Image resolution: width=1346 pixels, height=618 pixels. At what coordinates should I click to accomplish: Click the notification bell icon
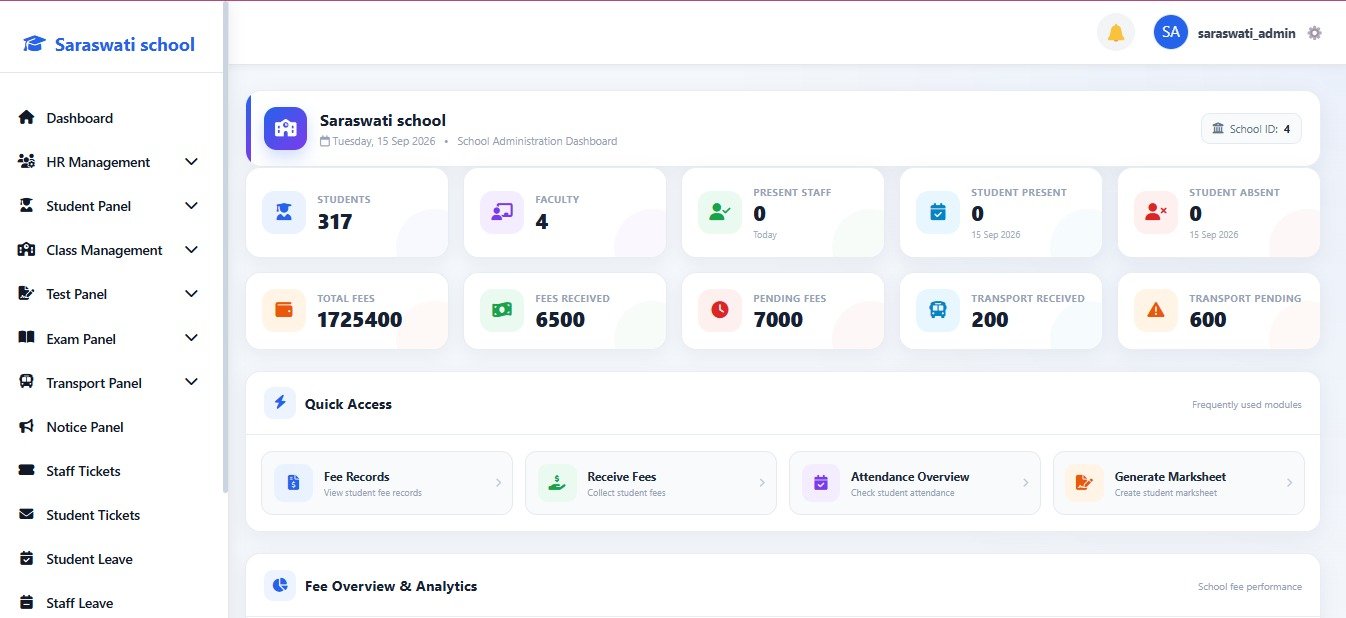point(1116,33)
